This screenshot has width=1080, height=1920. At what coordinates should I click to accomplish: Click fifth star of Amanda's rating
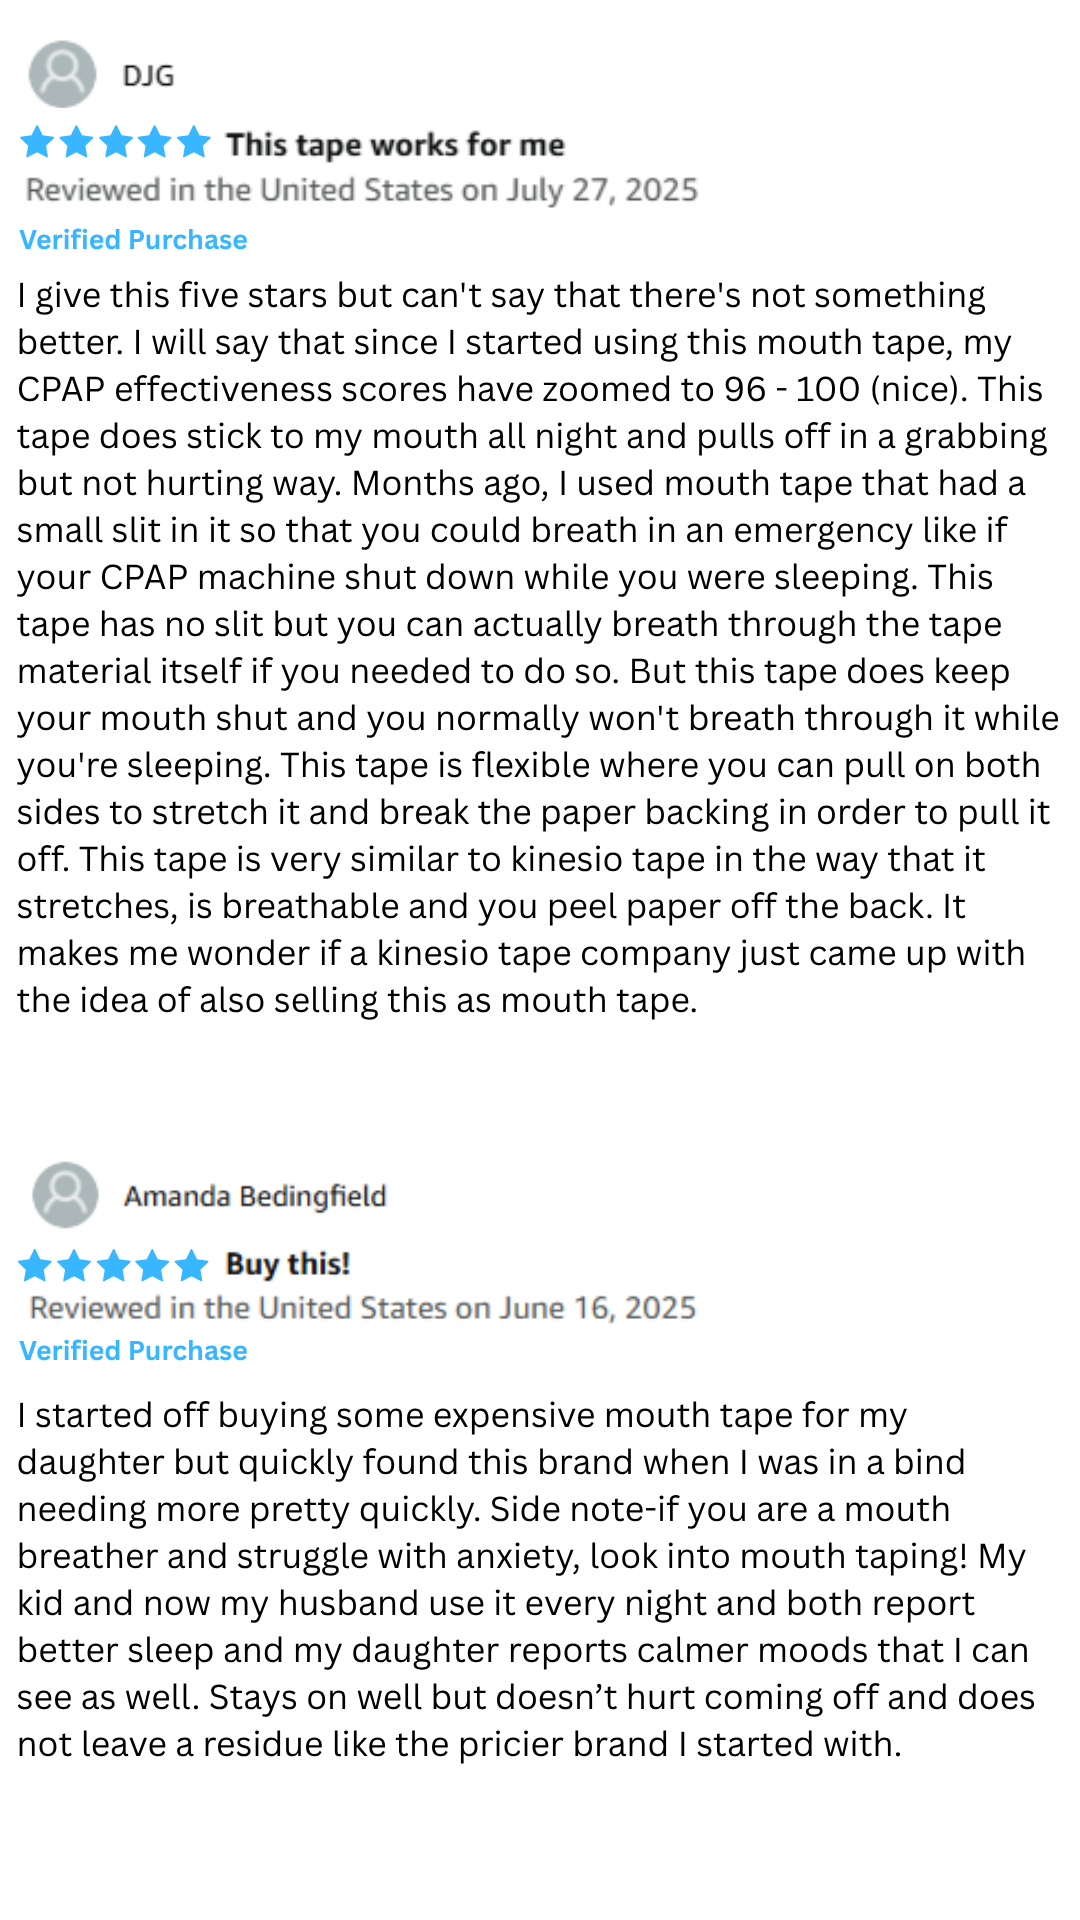tap(190, 1265)
